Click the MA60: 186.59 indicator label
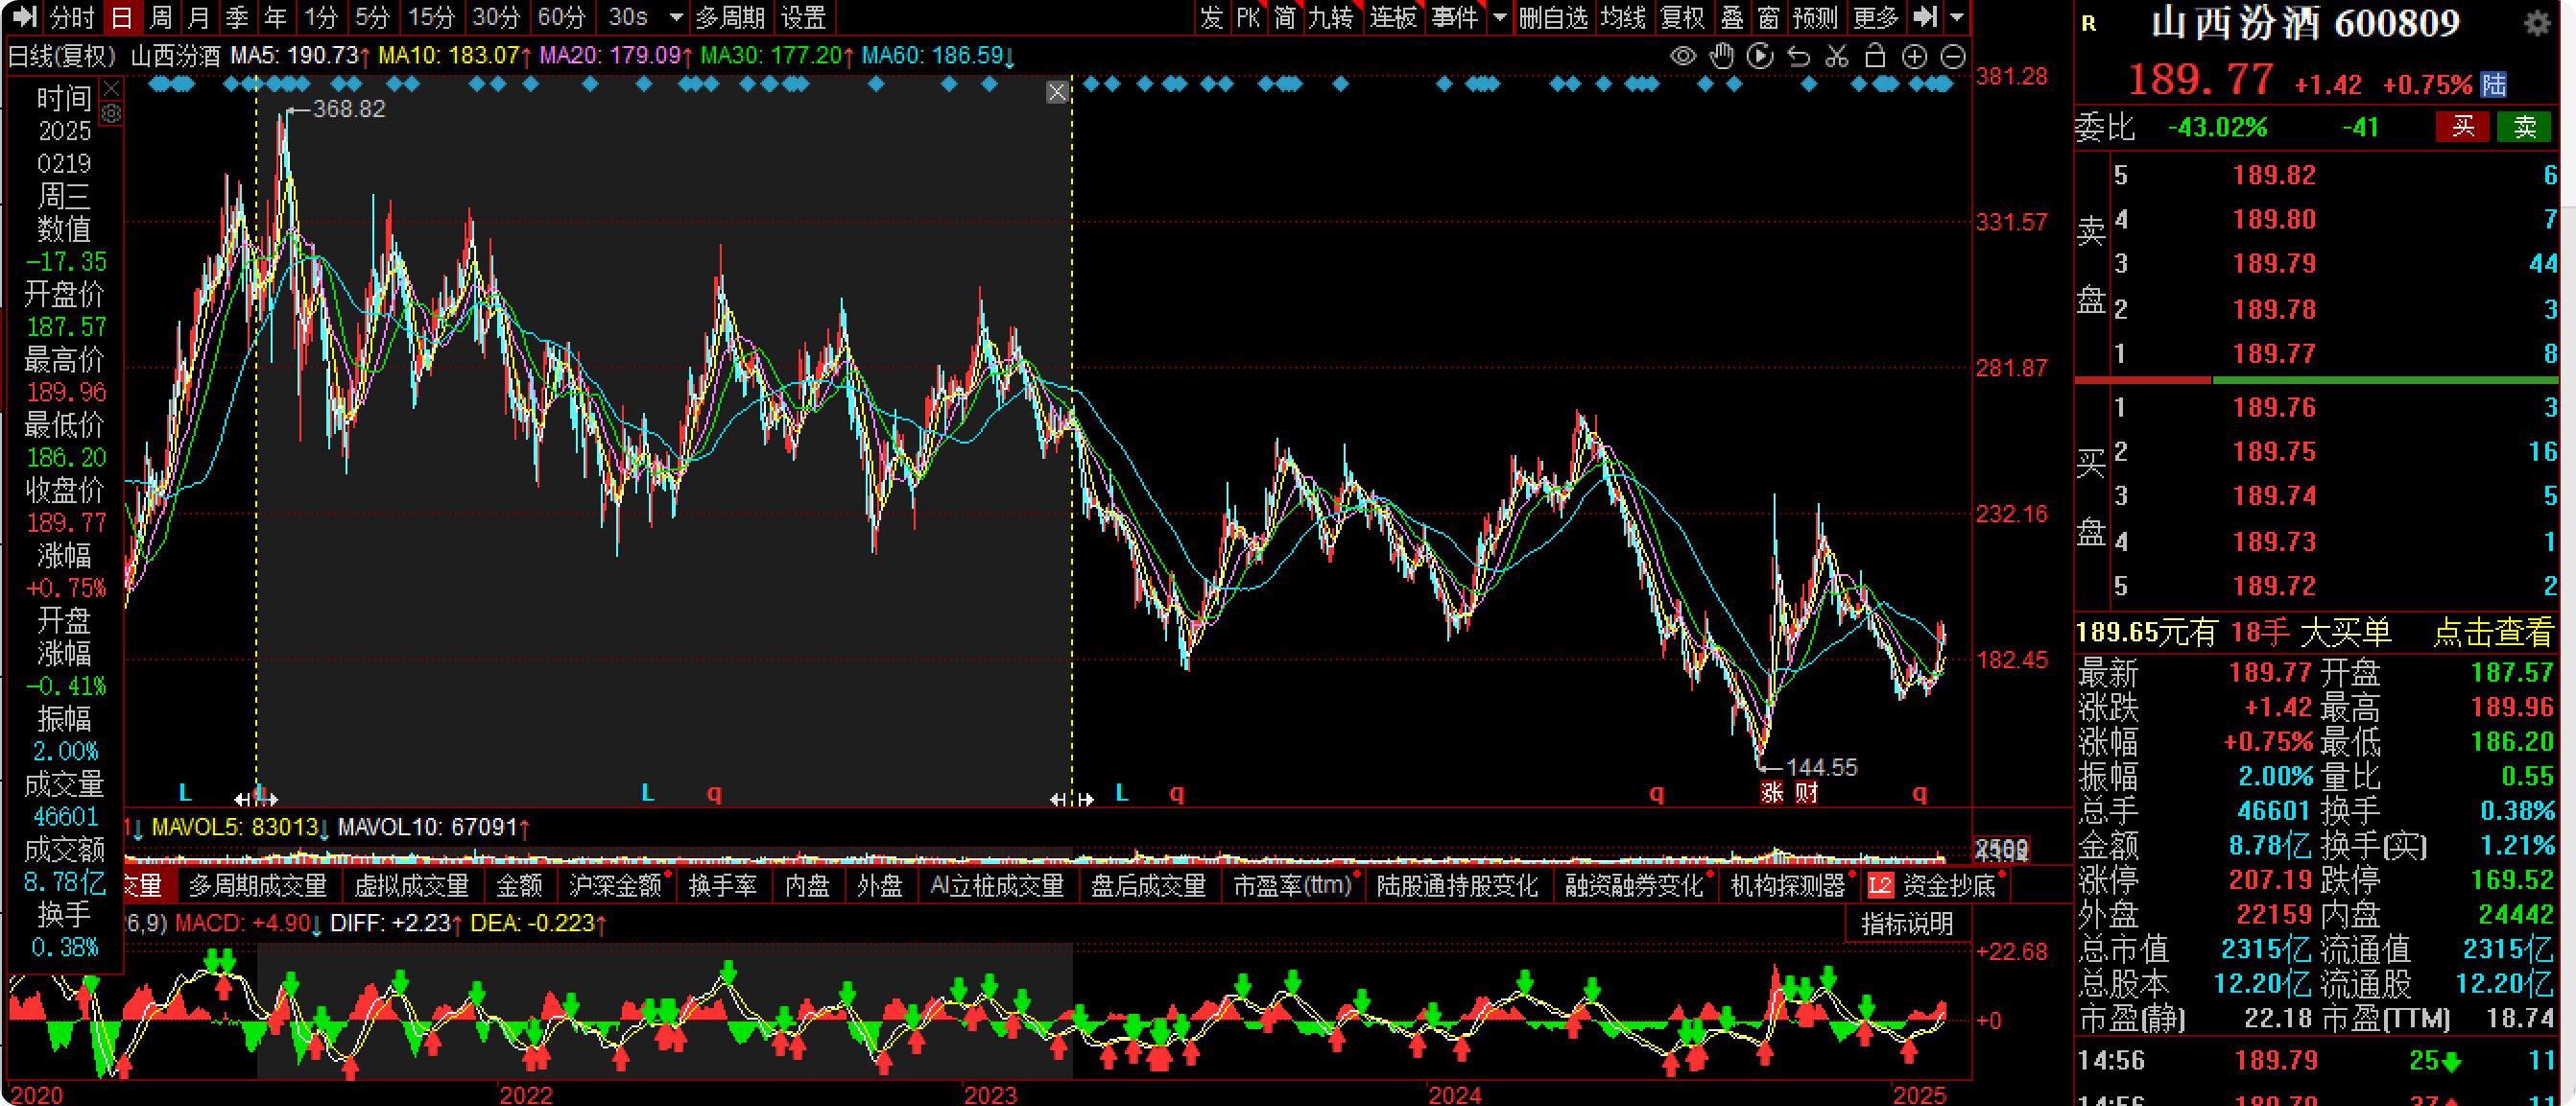 937,56
